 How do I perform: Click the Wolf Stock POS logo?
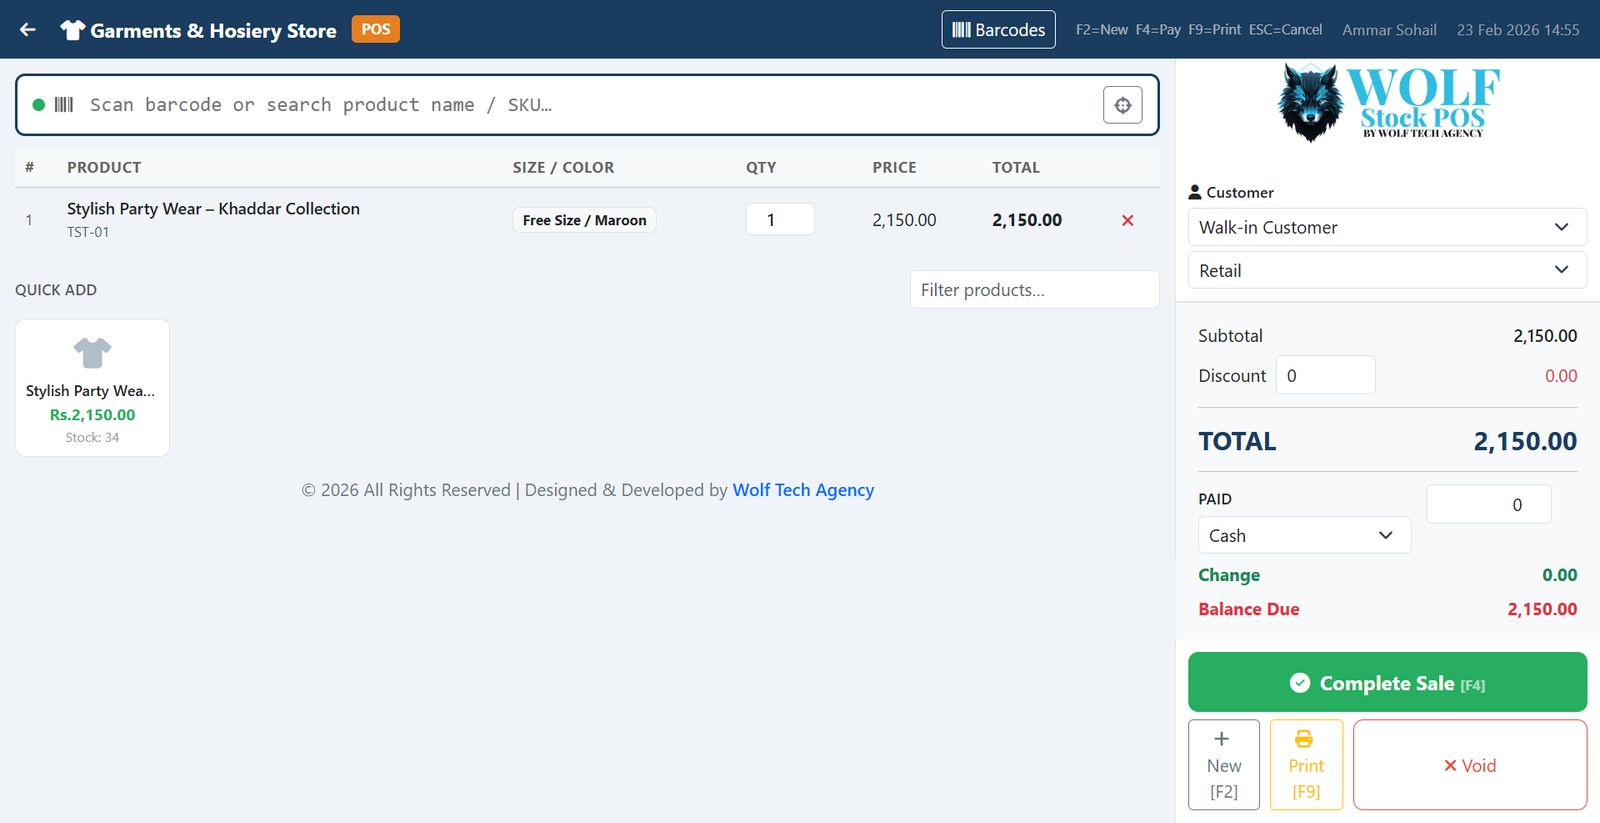pos(1387,103)
